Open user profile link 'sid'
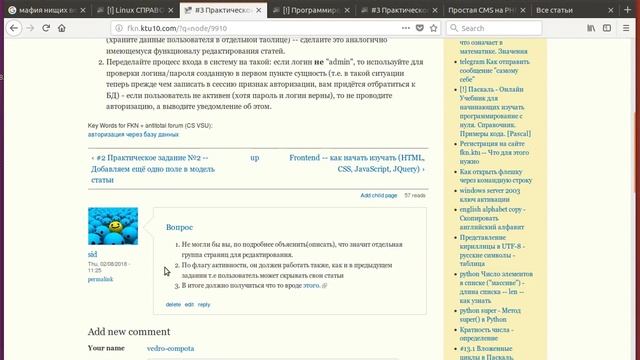640x360 pixels. (92, 254)
